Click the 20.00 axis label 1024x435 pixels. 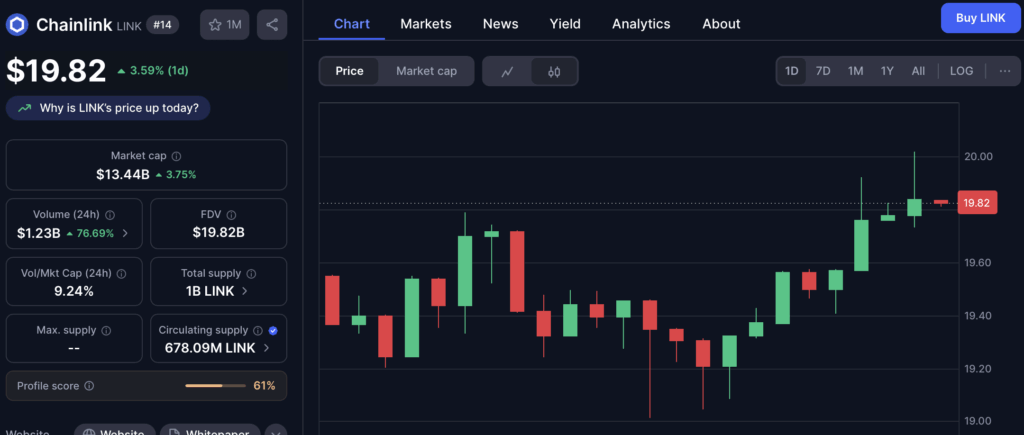(x=978, y=156)
